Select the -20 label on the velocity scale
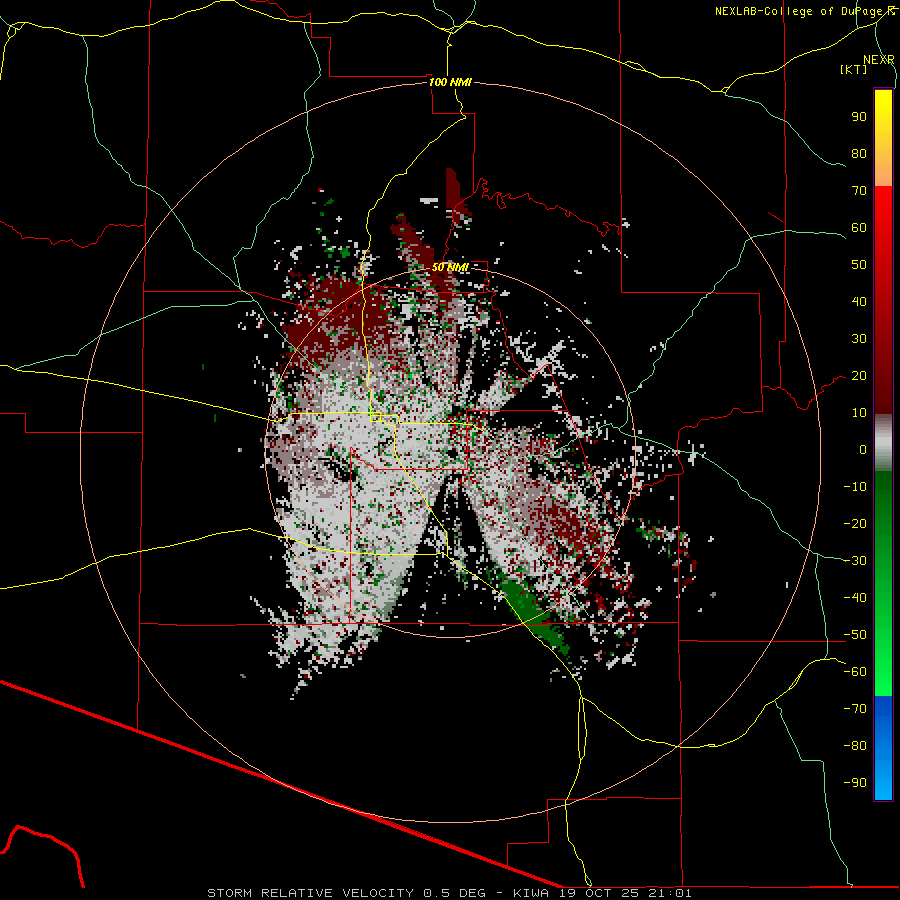Image resolution: width=900 pixels, height=900 pixels. point(855,524)
